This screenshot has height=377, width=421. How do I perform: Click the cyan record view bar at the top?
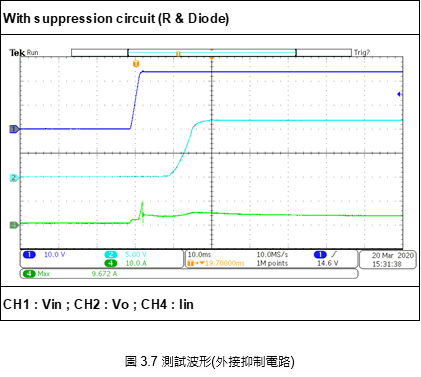[x=212, y=53]
